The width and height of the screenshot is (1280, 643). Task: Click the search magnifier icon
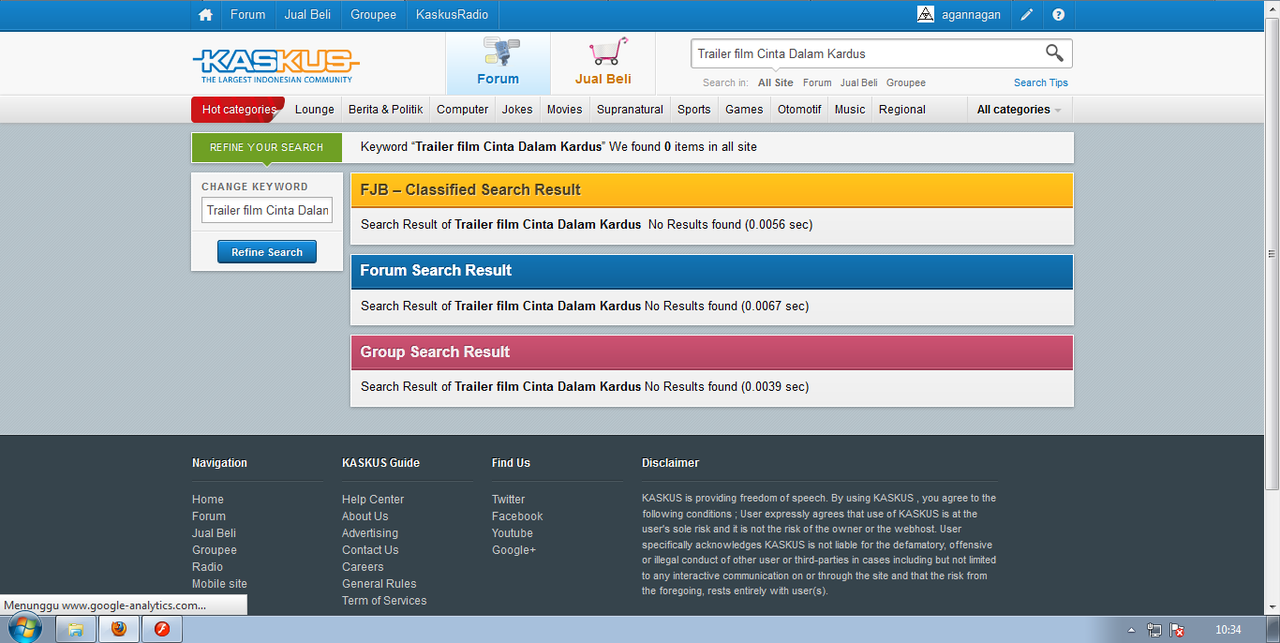1054,53
